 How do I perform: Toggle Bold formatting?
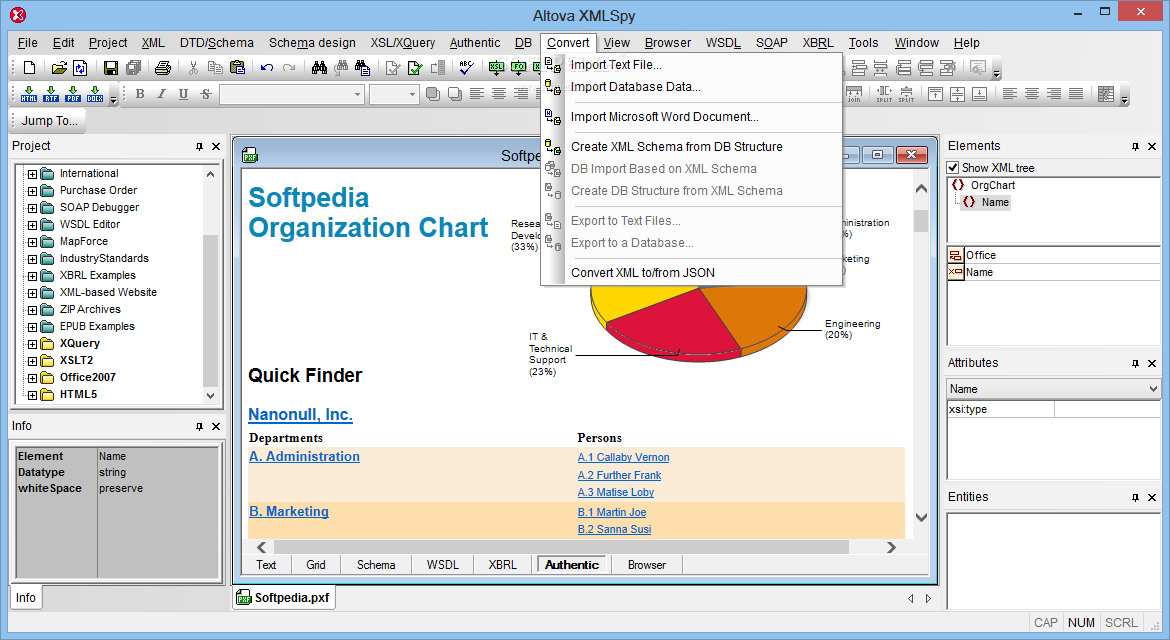(x=140, y=94)
